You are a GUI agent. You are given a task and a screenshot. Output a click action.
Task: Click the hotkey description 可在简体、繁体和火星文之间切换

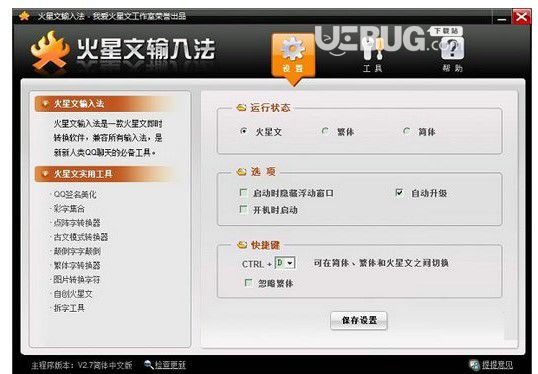point(381,263)
